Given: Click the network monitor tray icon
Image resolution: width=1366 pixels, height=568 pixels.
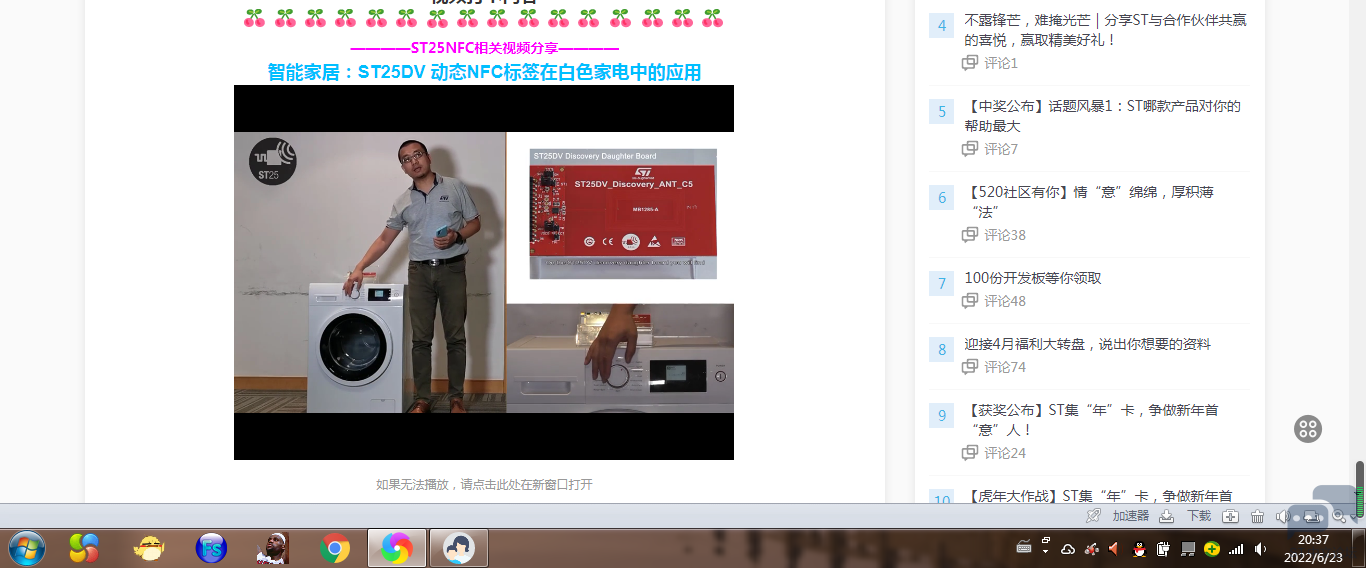Looking at the screenshot, I should (x=1188, y=549).
